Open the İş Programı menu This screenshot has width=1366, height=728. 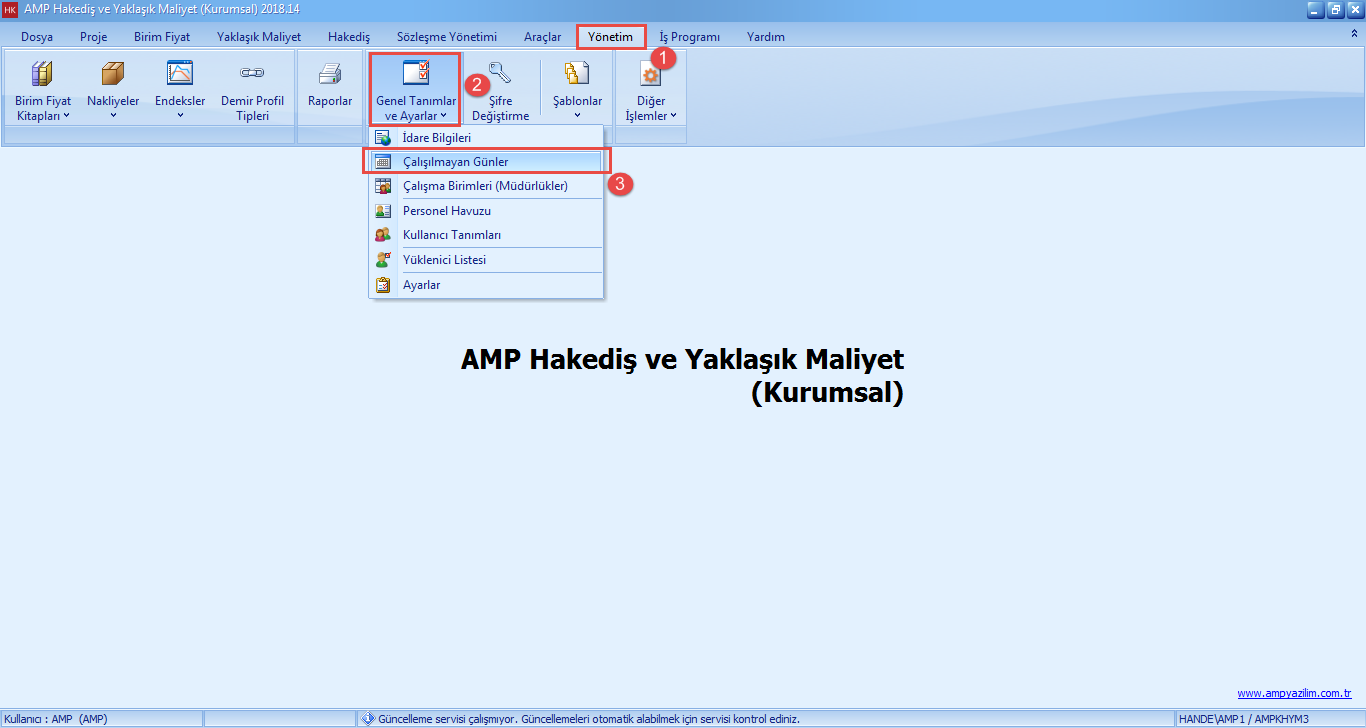[x=689, y=36]
